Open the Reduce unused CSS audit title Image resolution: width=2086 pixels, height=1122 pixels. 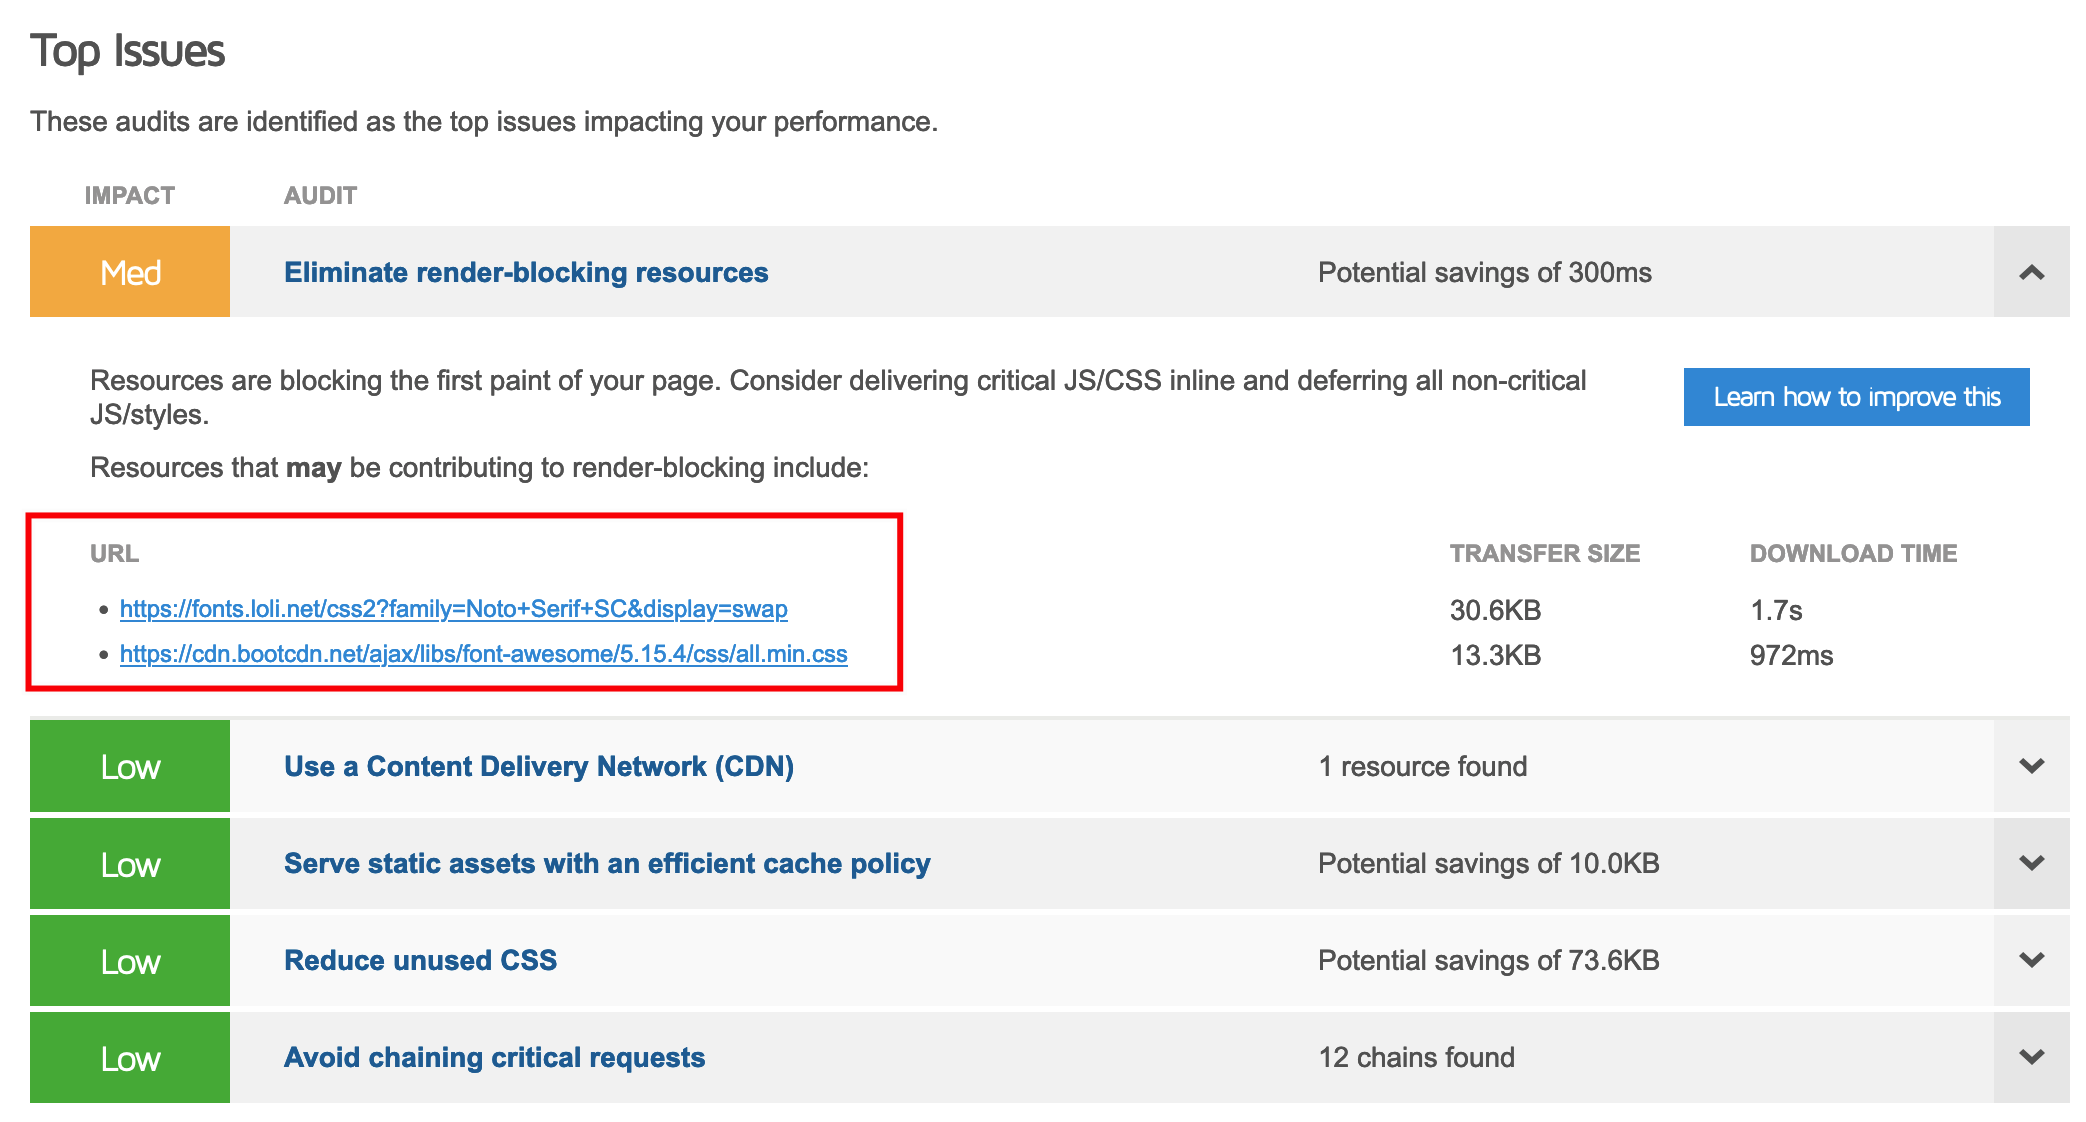[x=420, y=960]
